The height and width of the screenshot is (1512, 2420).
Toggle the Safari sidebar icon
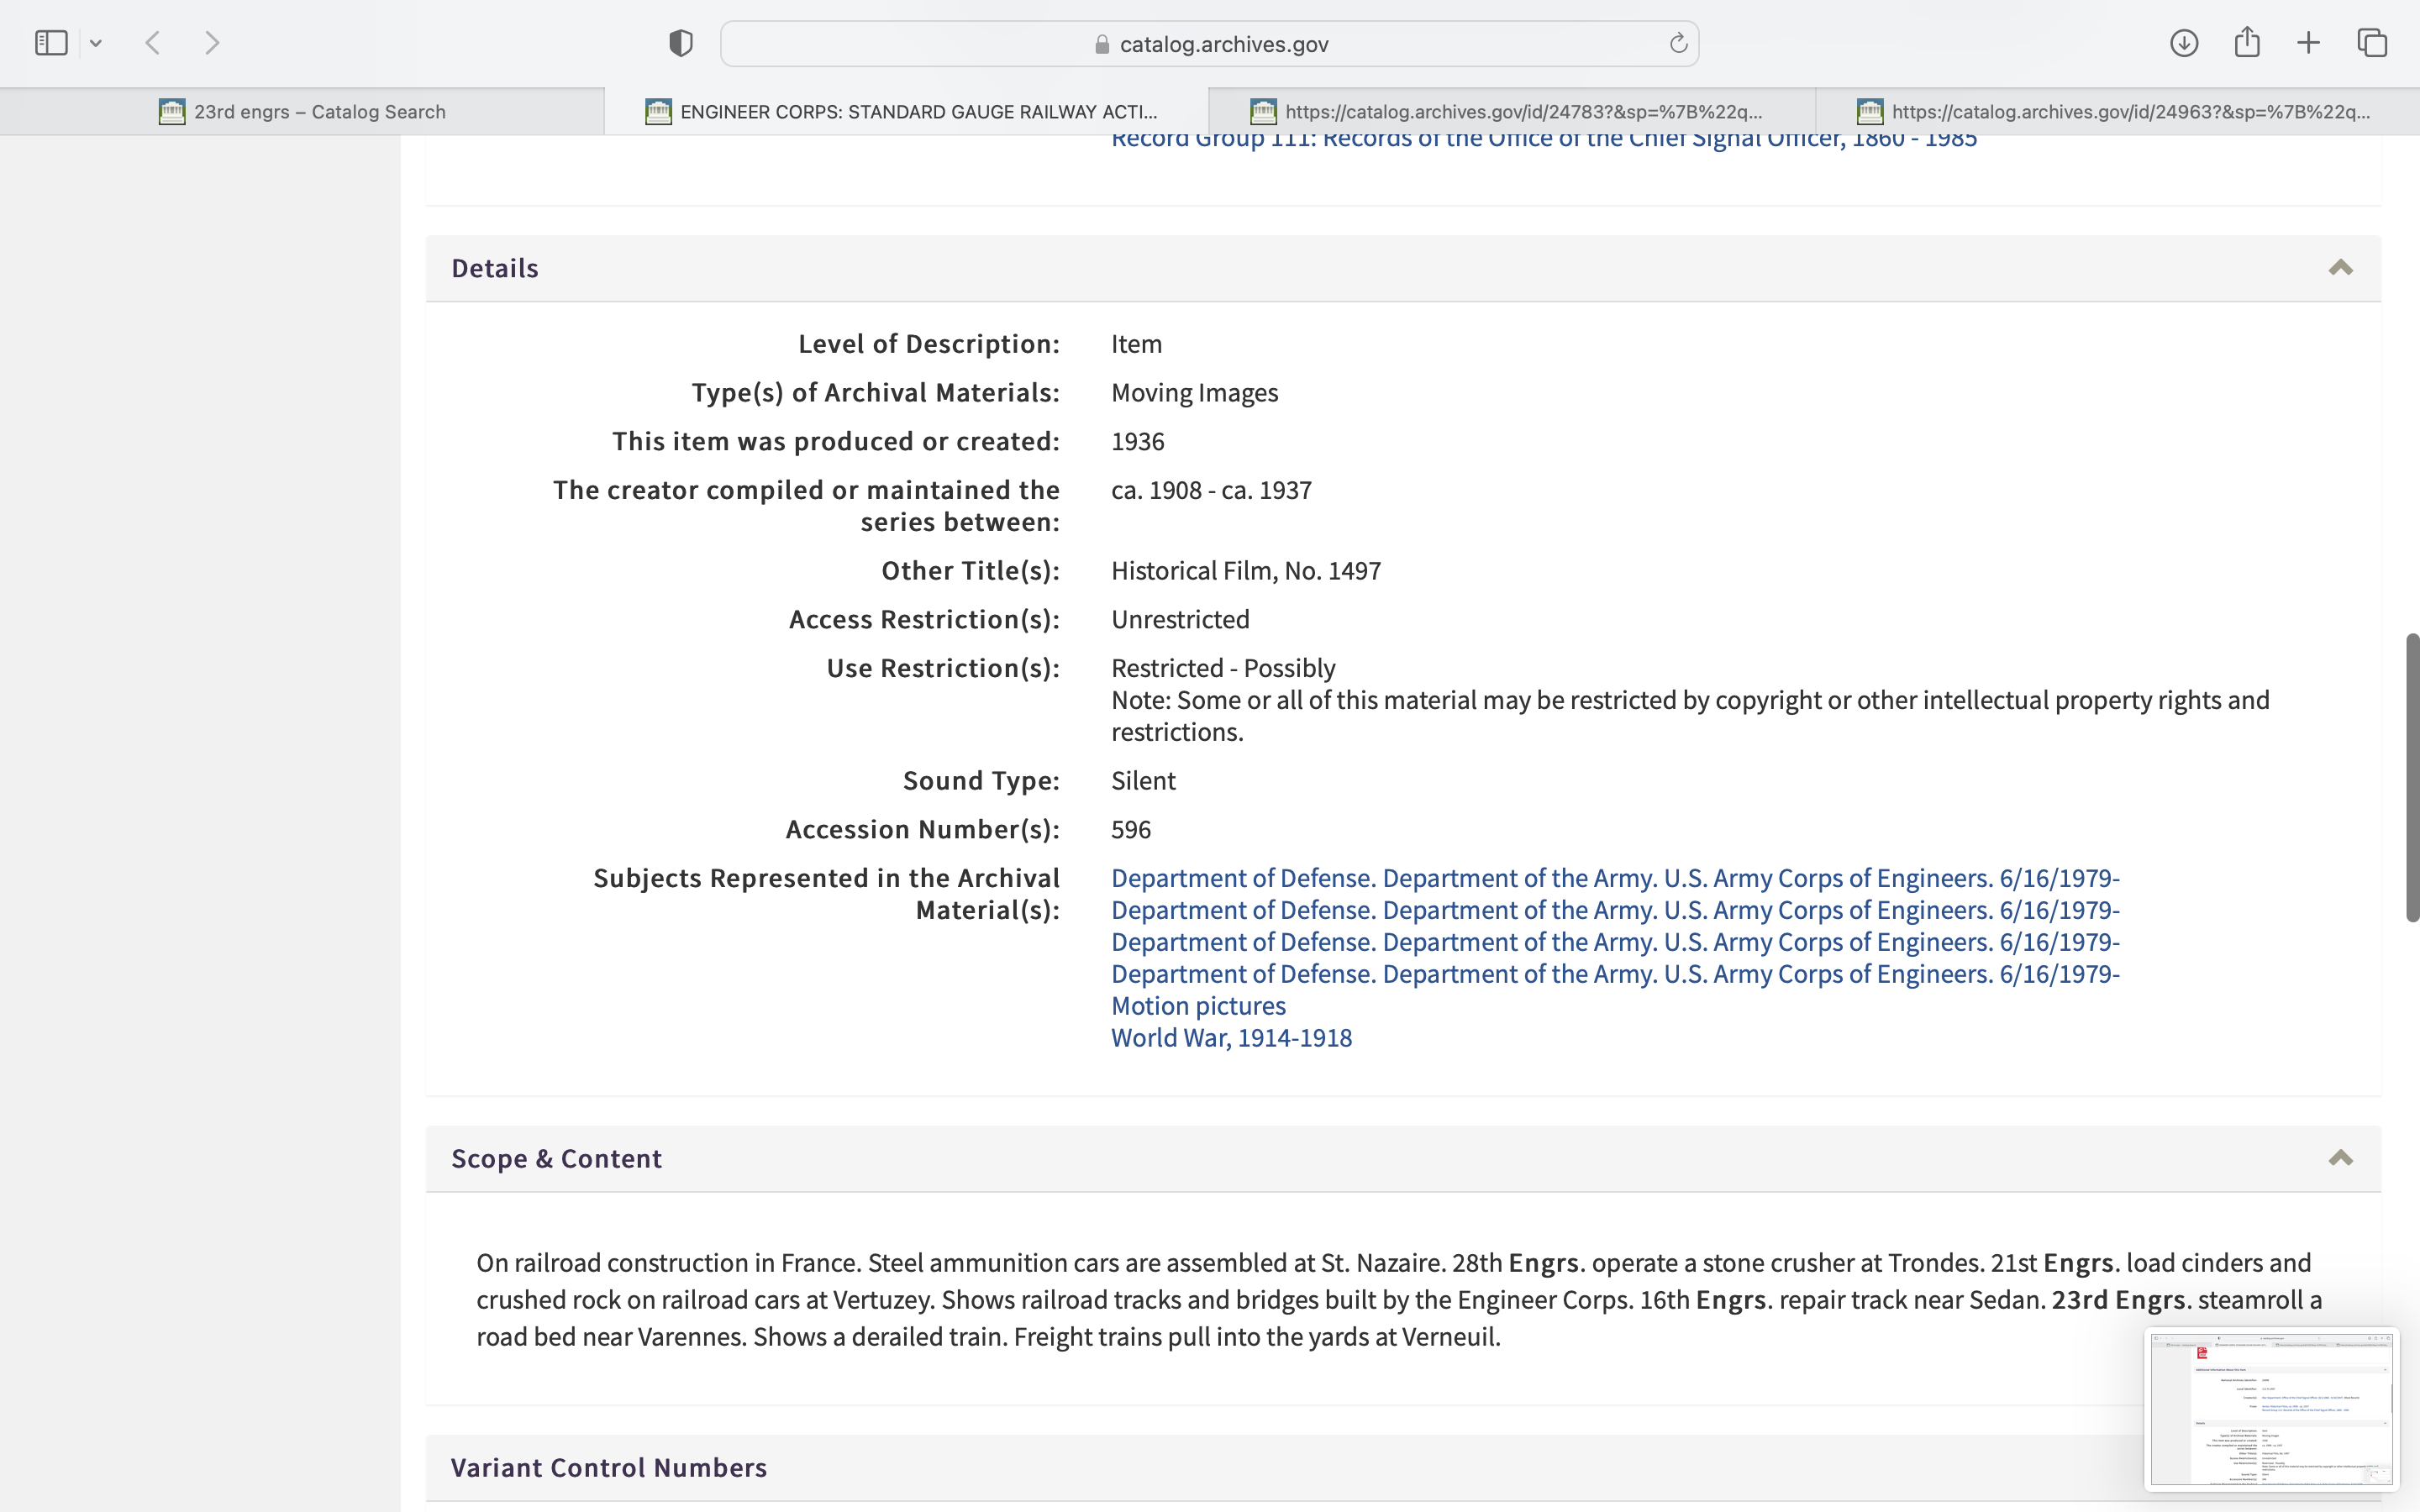click(x=51, y=43)
